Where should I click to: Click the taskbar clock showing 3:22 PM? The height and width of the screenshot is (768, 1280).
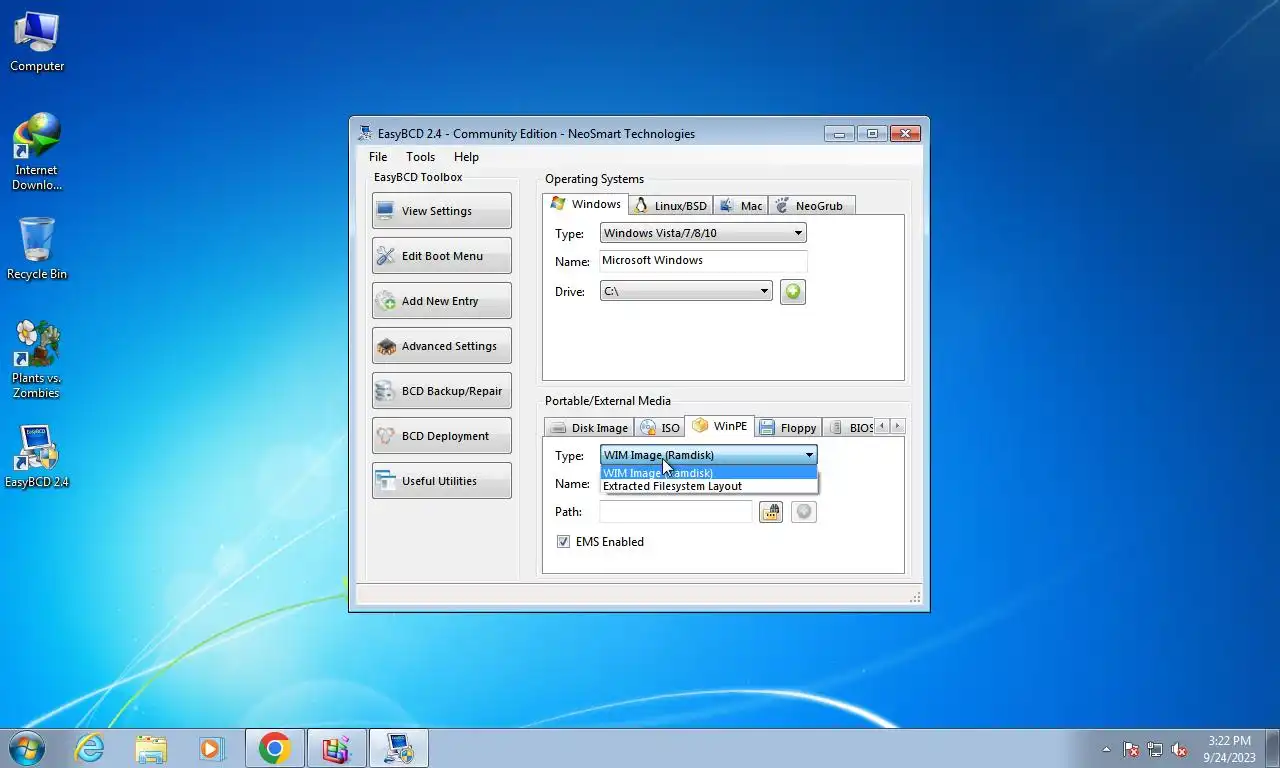point(1229,749)
